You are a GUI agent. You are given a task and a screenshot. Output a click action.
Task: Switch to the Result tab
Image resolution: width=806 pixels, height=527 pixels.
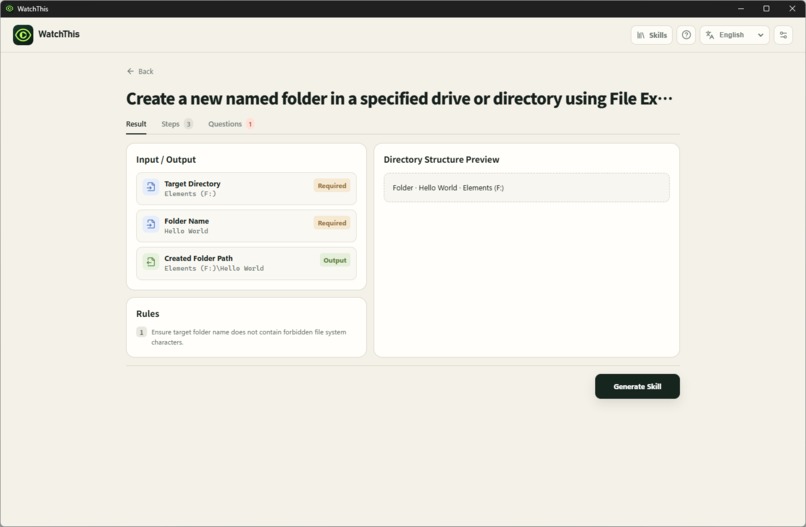click(136, 124)
